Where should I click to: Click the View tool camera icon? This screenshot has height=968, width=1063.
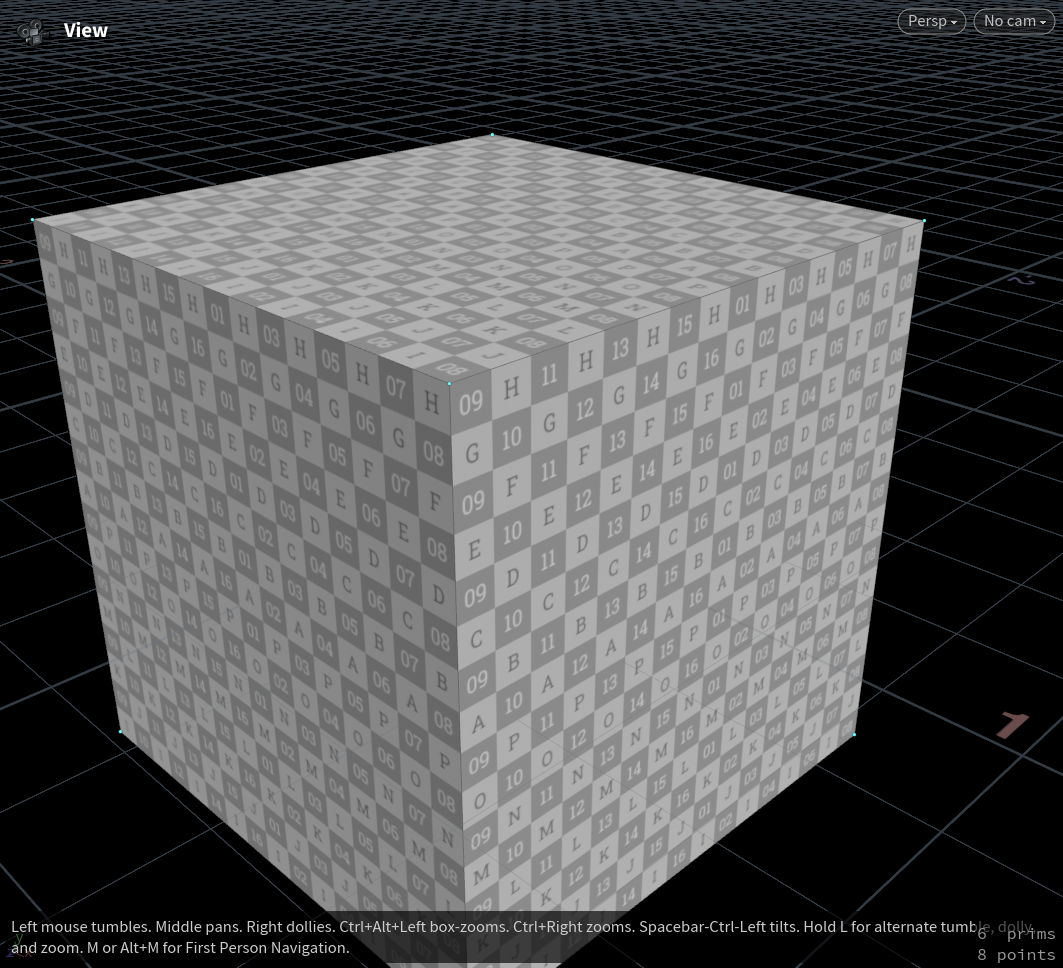click(32, 31)
